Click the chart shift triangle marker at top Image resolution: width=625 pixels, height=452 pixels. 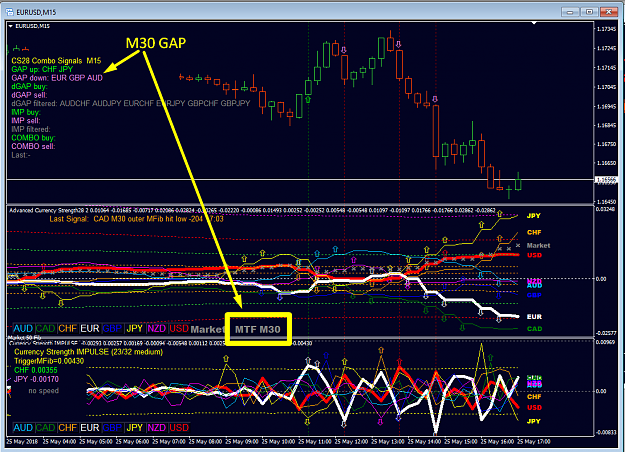(534, 23)
